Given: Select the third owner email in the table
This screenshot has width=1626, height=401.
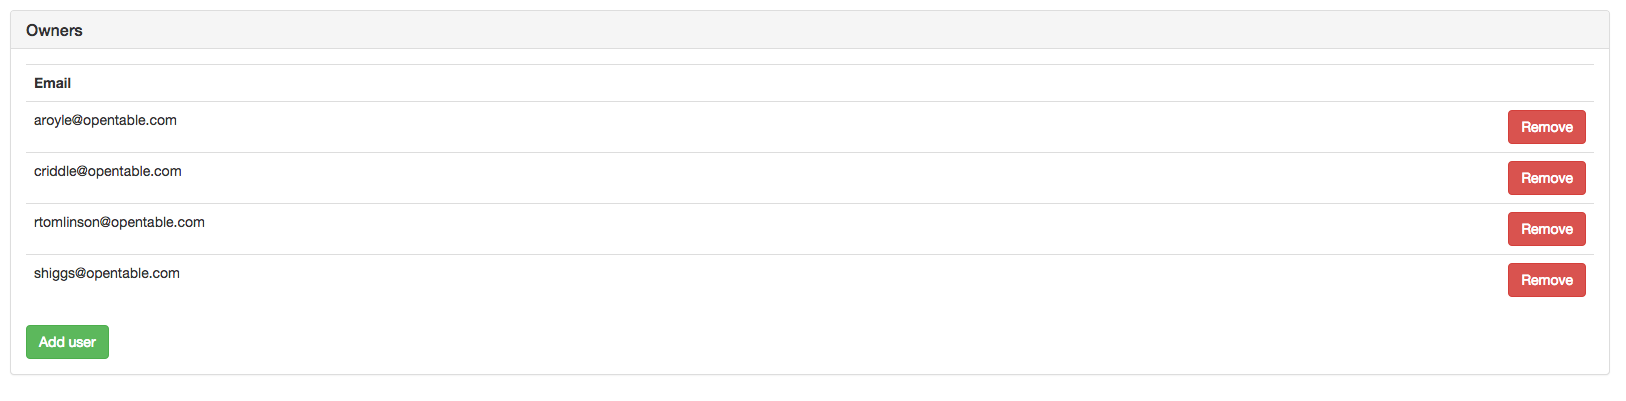Looking at the screenshot, I should pos(119,222).
